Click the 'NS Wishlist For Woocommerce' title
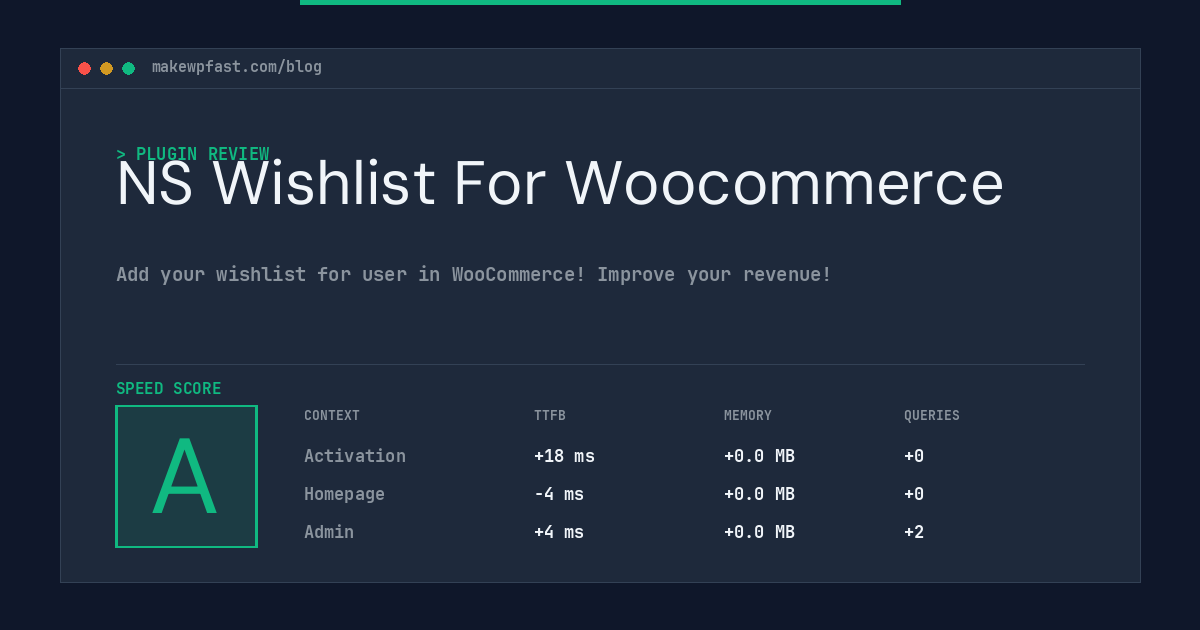 click(x=560, y=184)
